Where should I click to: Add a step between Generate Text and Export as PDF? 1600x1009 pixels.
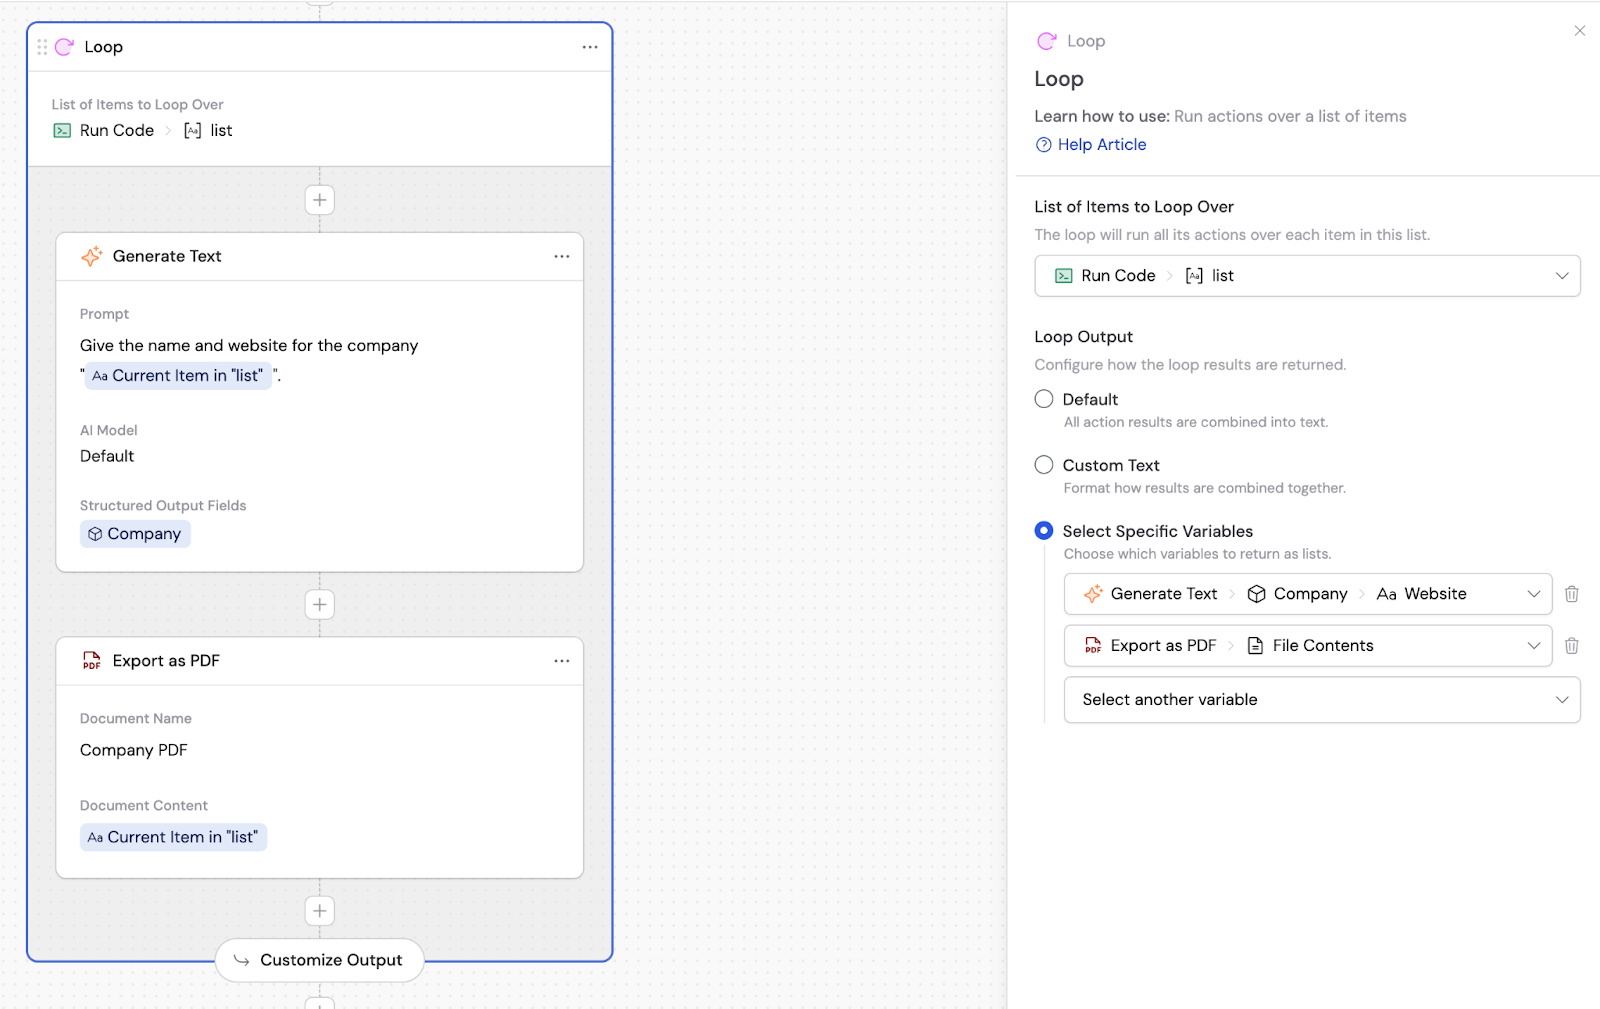tap(320, 604)
